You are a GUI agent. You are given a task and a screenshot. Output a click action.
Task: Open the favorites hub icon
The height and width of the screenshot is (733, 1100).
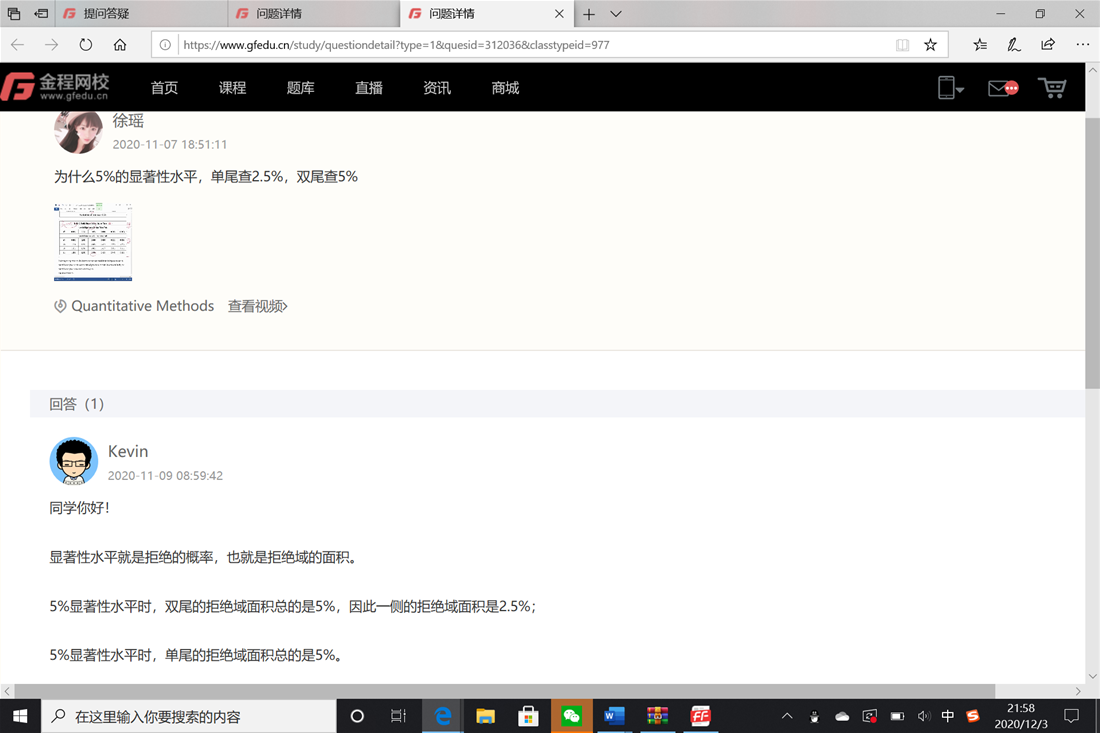(980, 45)
